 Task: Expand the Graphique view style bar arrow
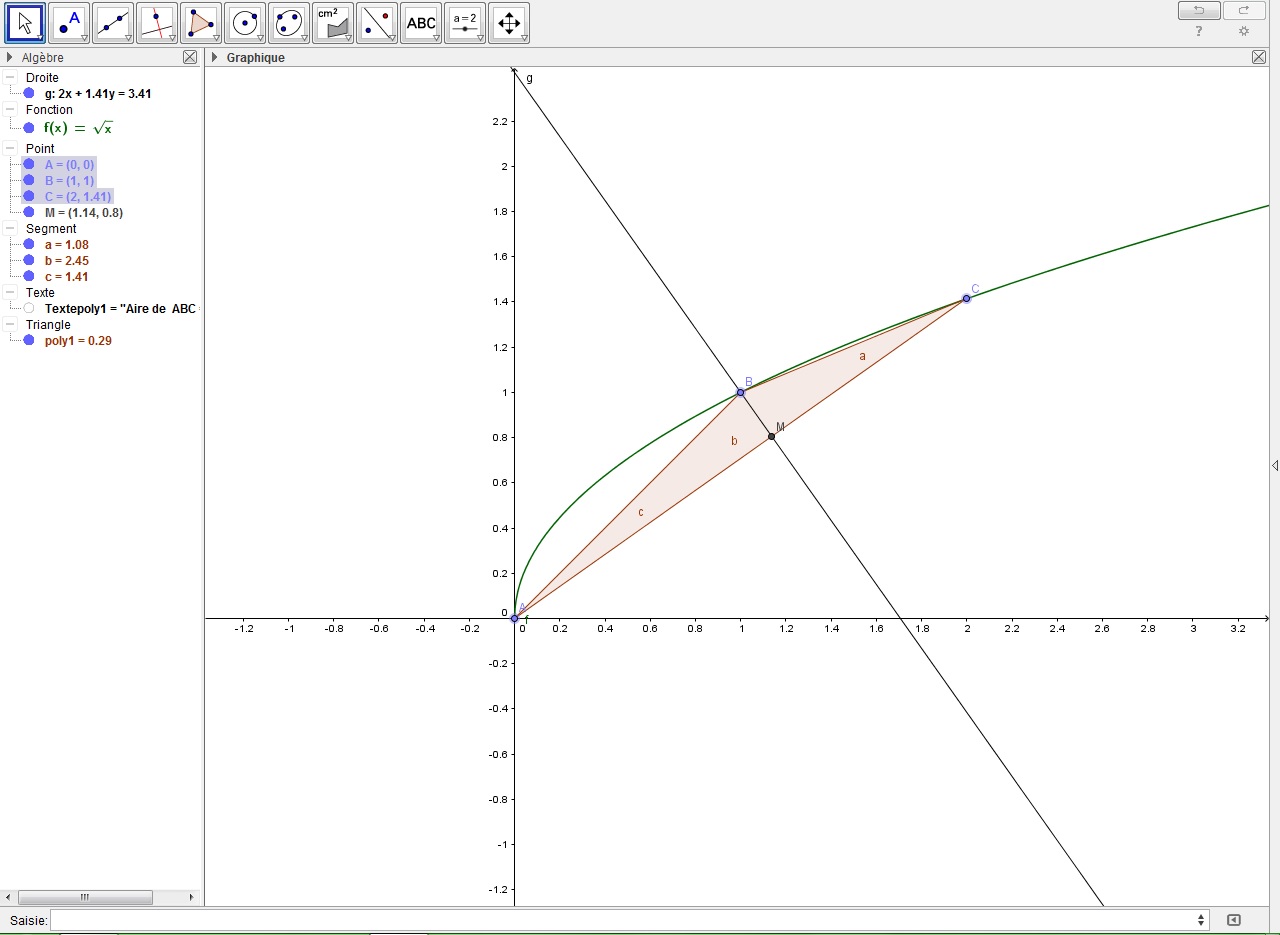(215, 58)
